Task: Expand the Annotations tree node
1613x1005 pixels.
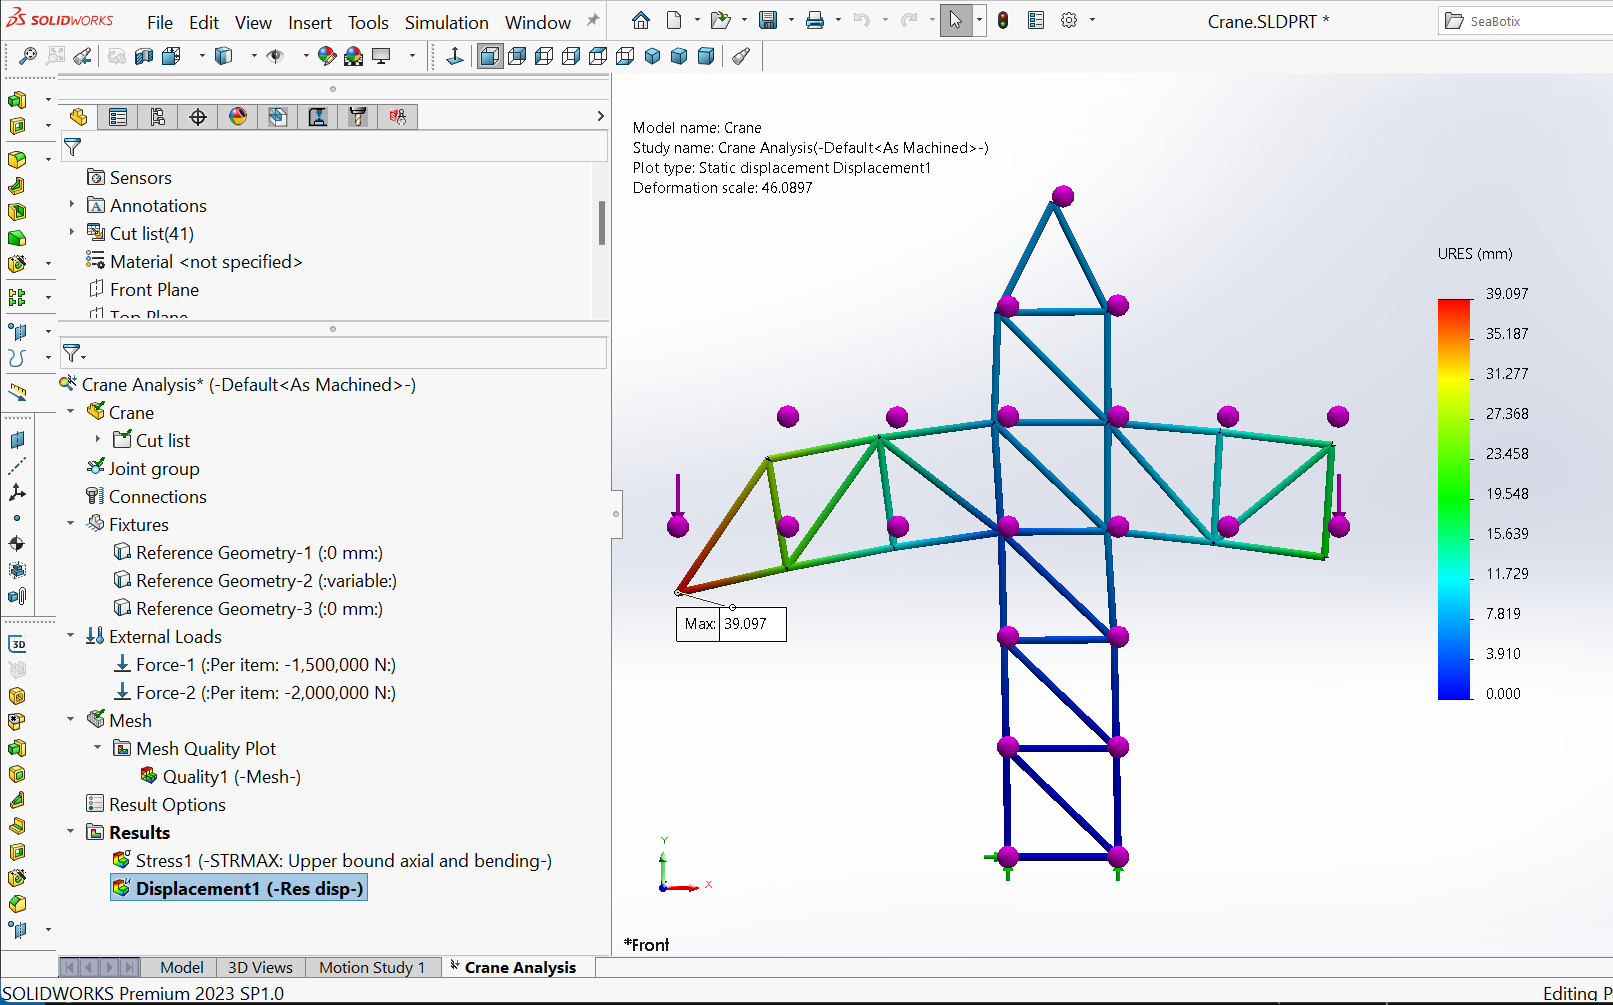Action: coord(71,205)
